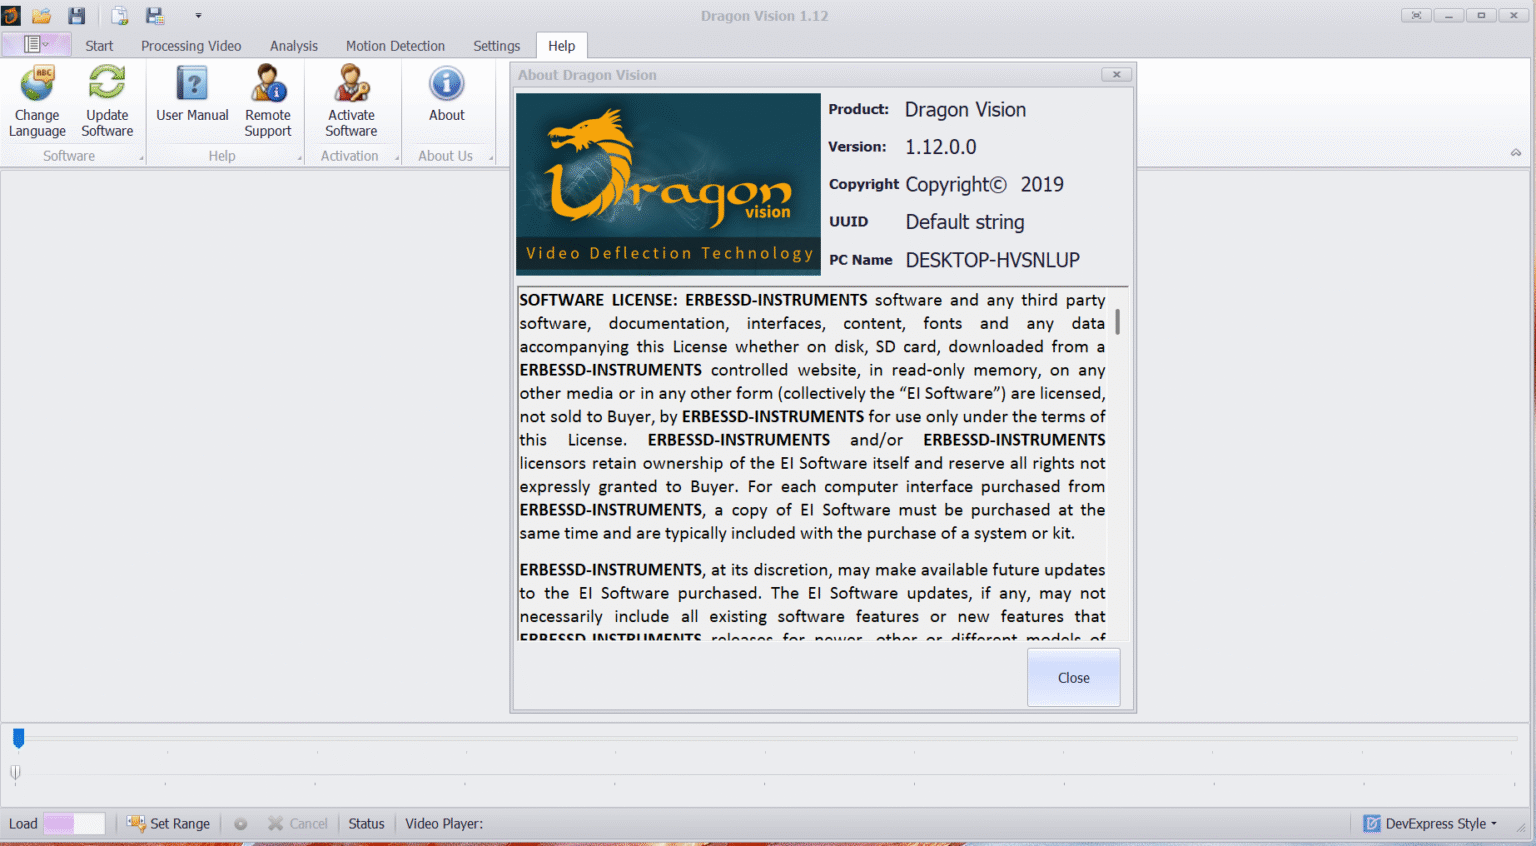Expand the Activation group launcher
1536x846 pixels.
point(397,158)
